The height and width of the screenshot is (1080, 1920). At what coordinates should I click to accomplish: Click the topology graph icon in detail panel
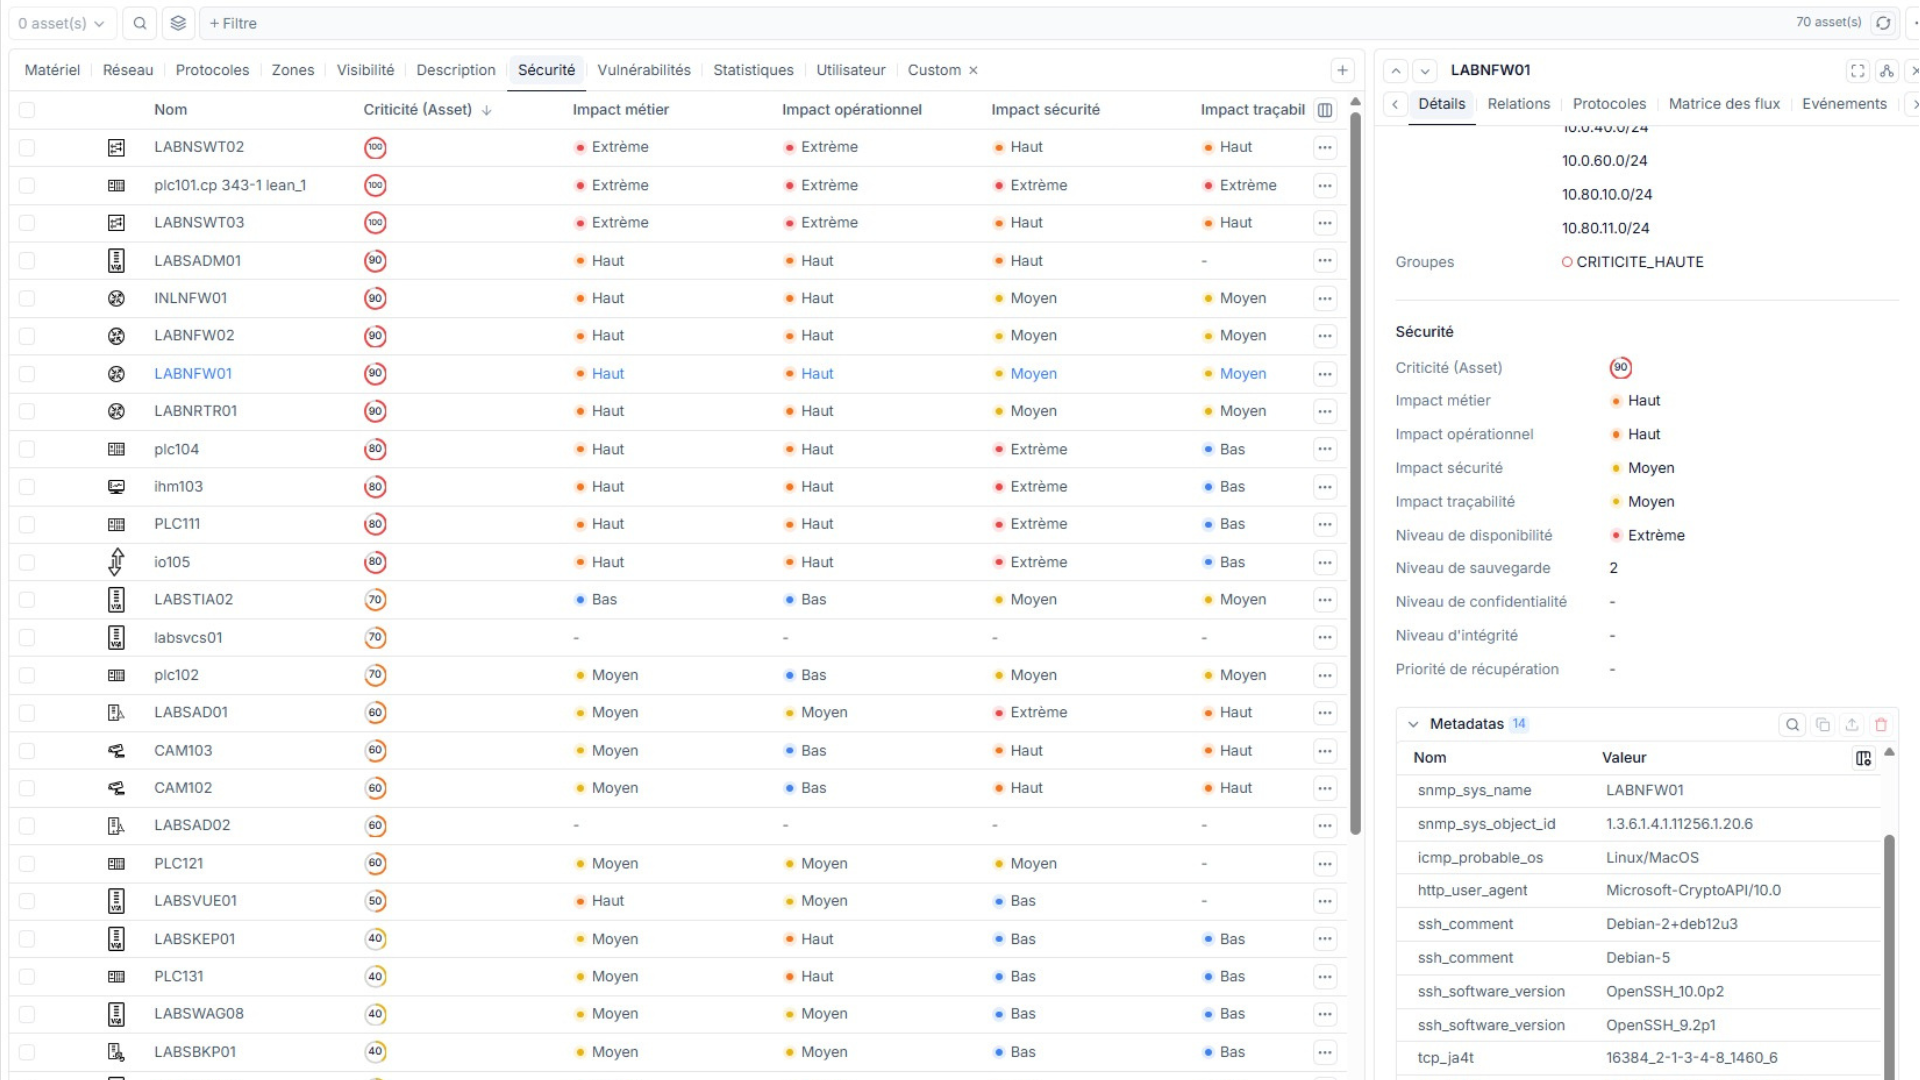pos(1886,70)
